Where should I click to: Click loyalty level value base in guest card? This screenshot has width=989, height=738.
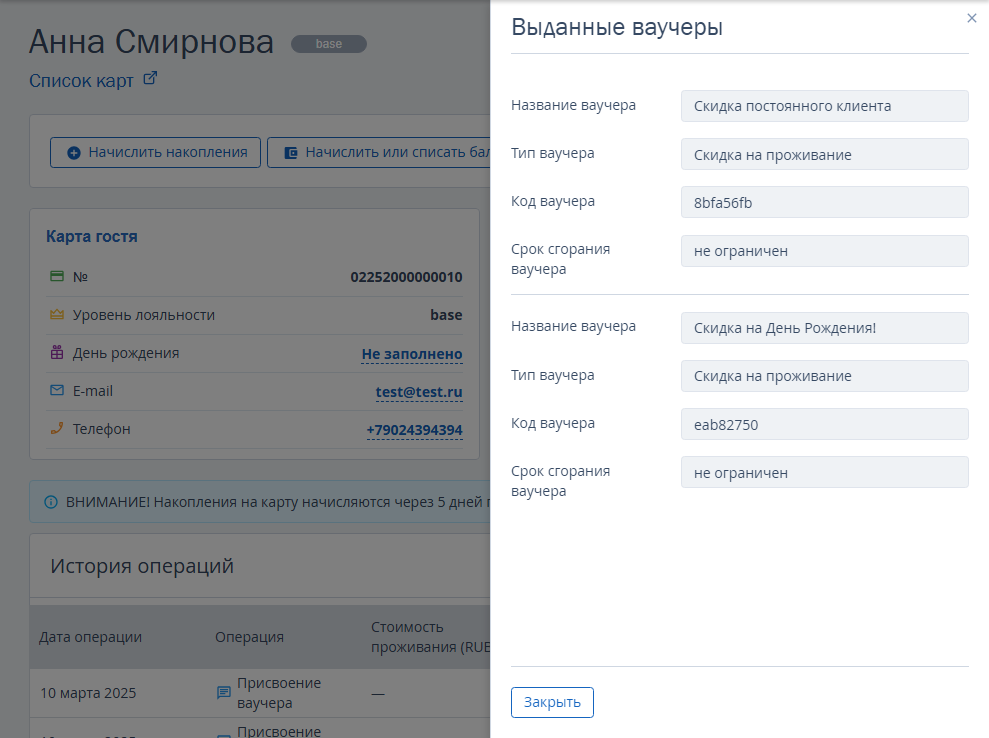(446, 315)
